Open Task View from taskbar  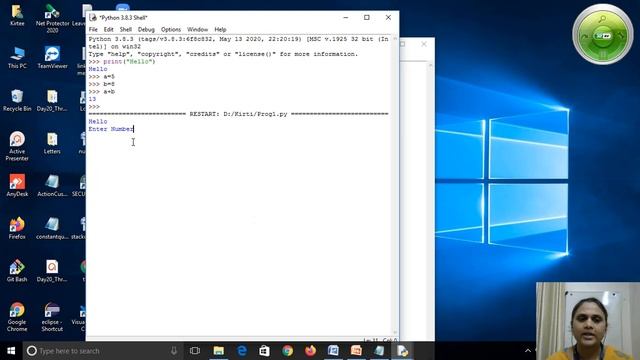(x=195, y=351)
